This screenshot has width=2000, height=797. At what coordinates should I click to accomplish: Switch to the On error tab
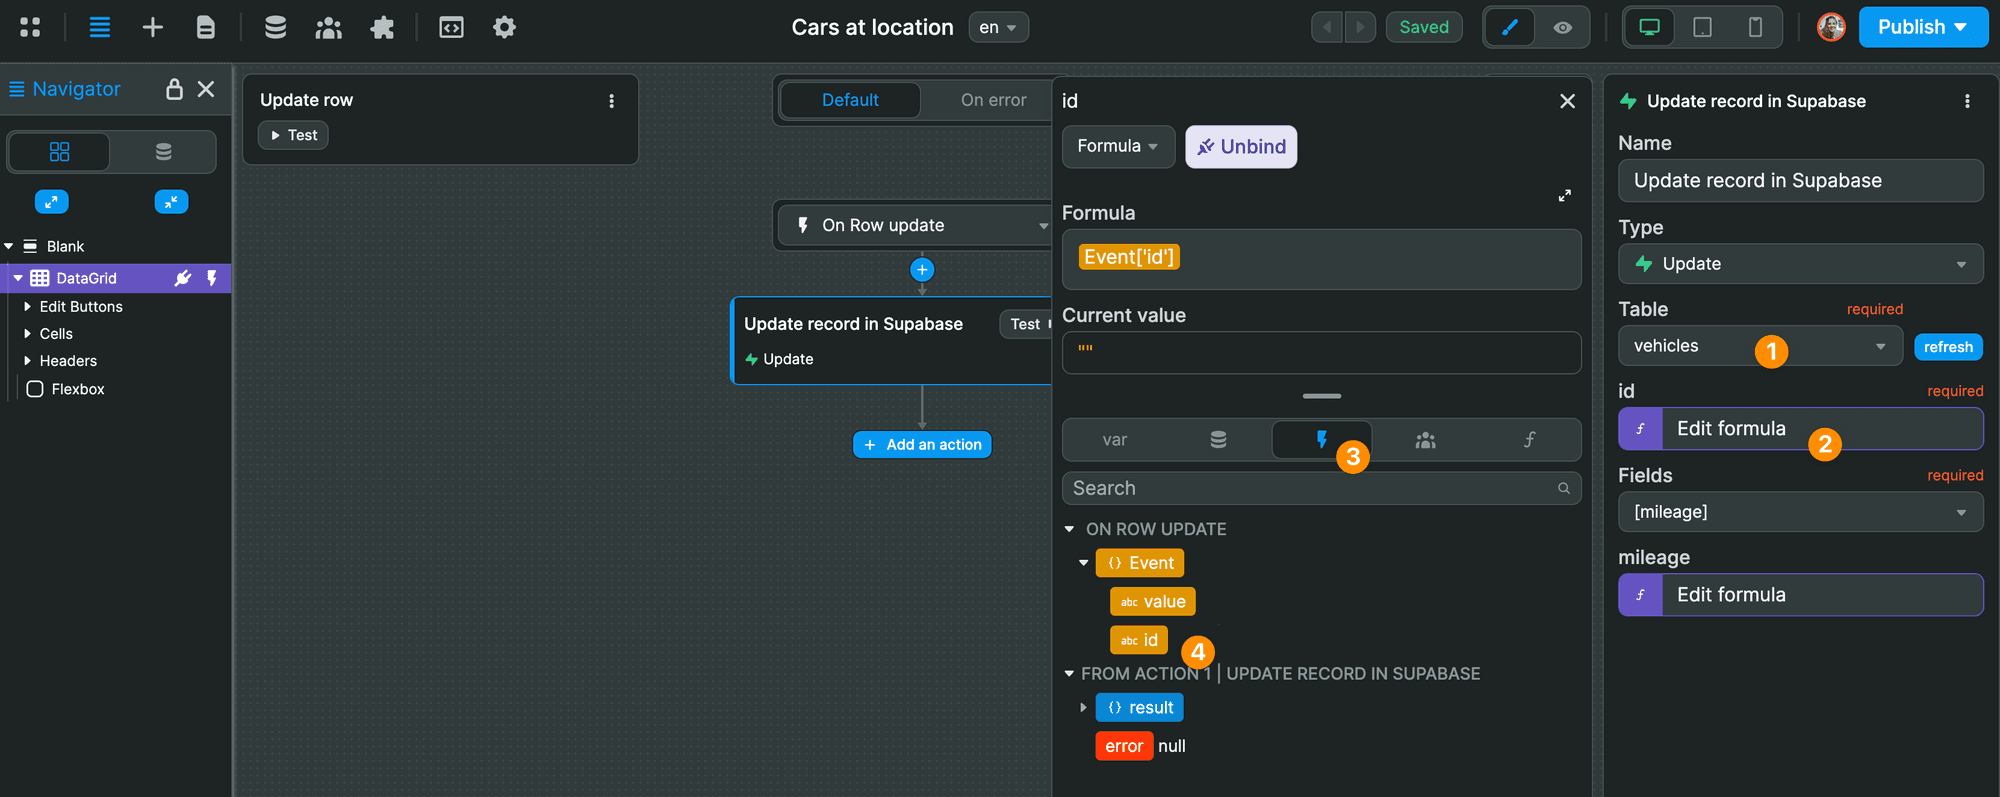993,100
